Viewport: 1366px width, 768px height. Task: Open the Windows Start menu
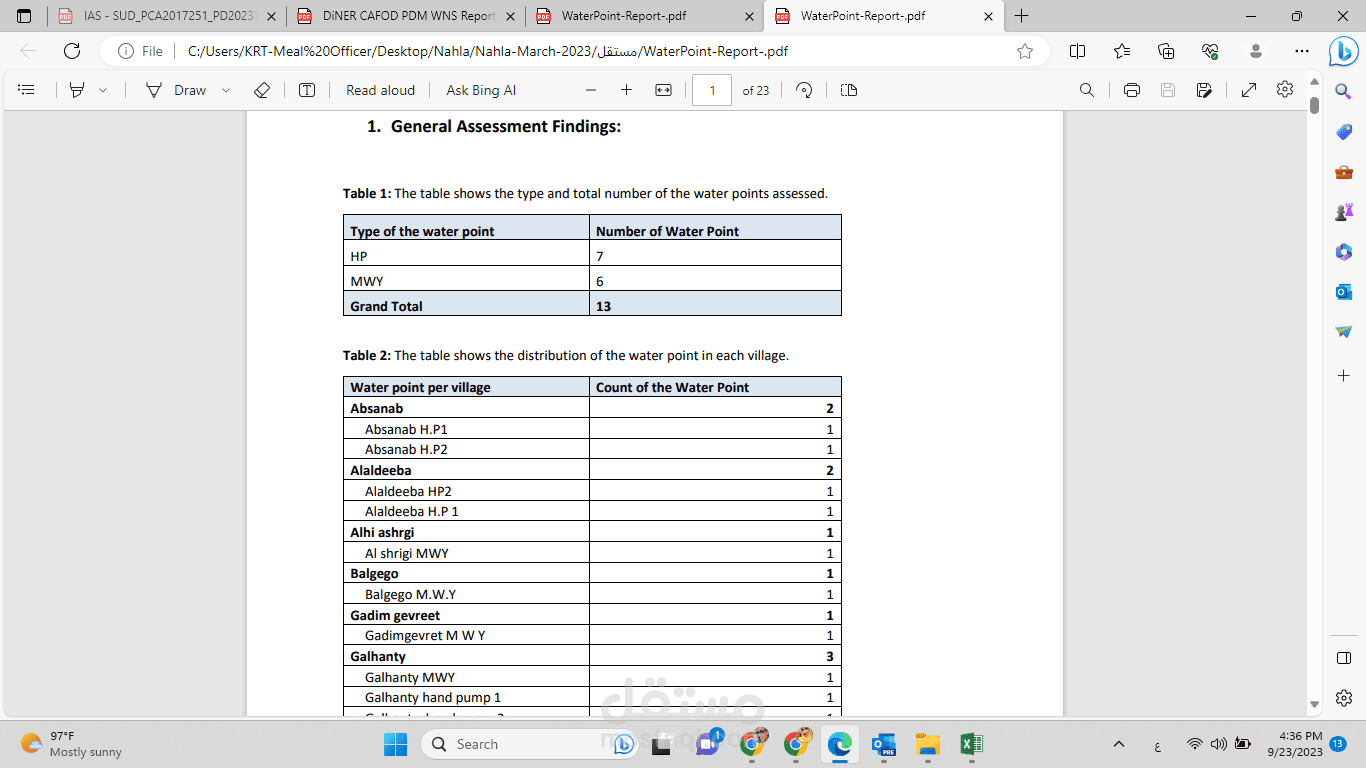tap(396, 744)
